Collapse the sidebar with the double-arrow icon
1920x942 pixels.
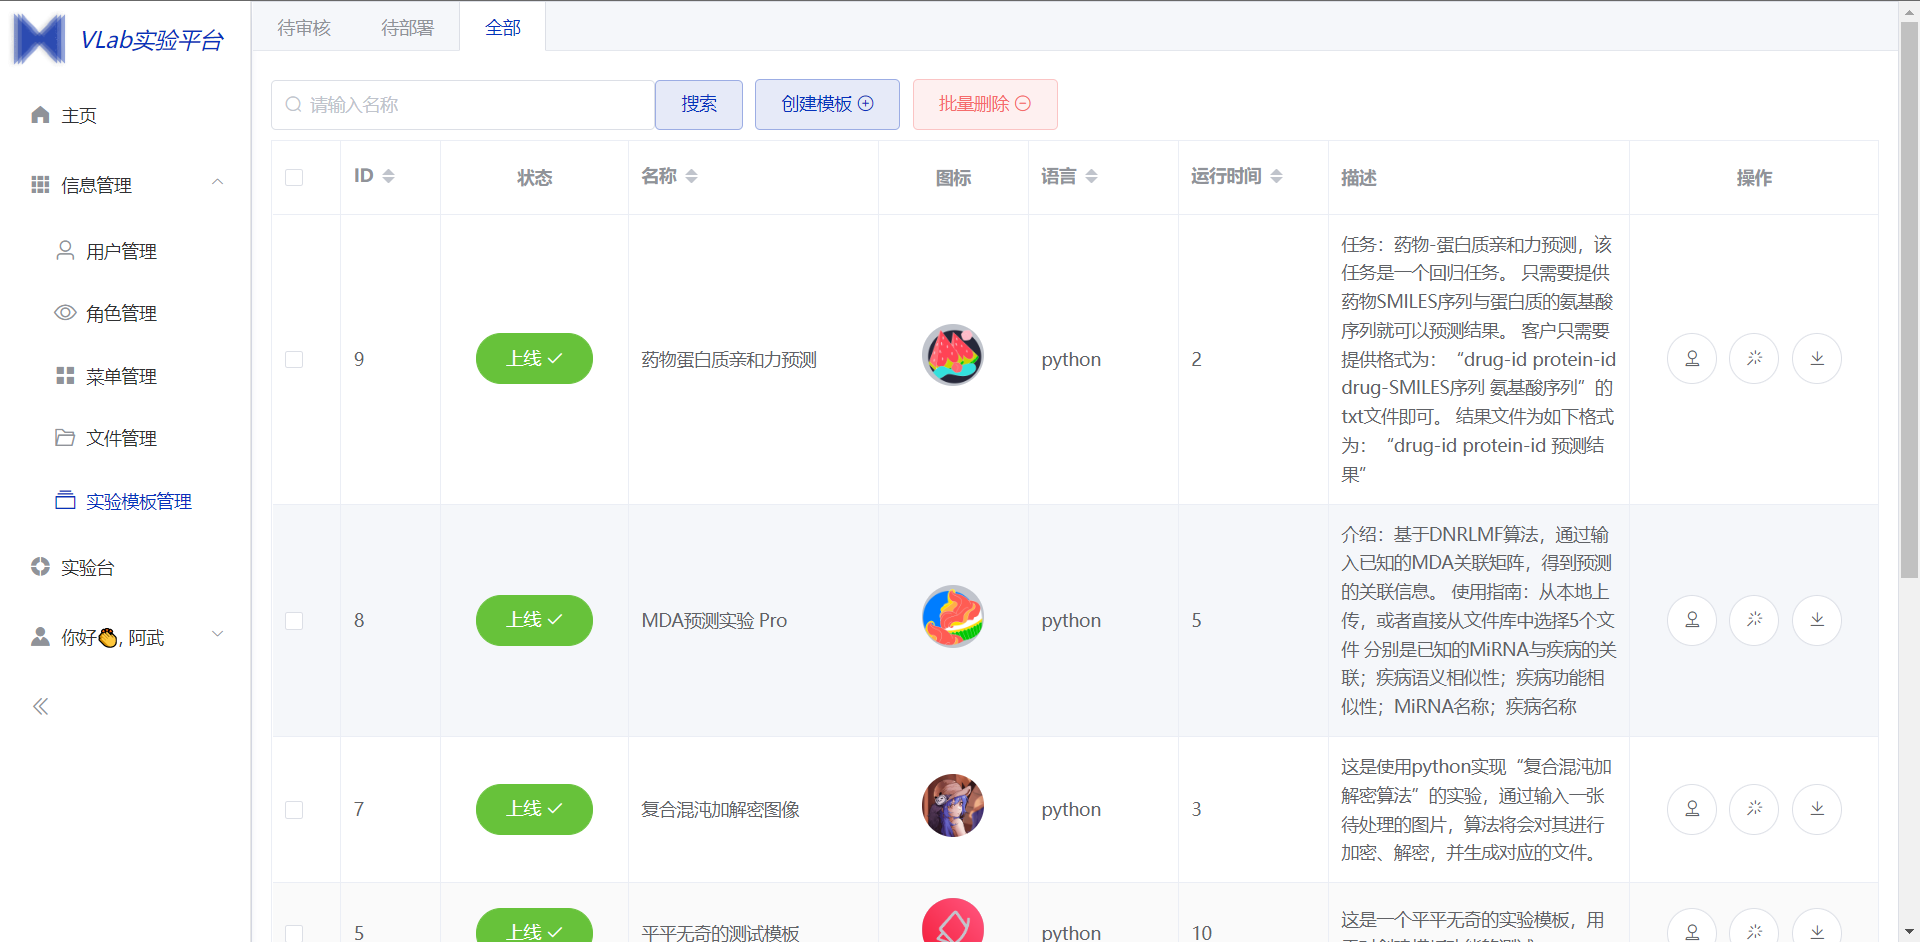[40, 707]
